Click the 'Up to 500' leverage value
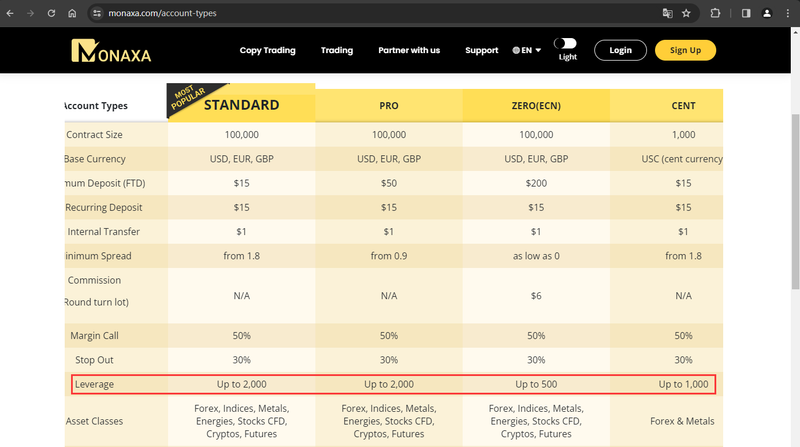 [x=536, y=384]
